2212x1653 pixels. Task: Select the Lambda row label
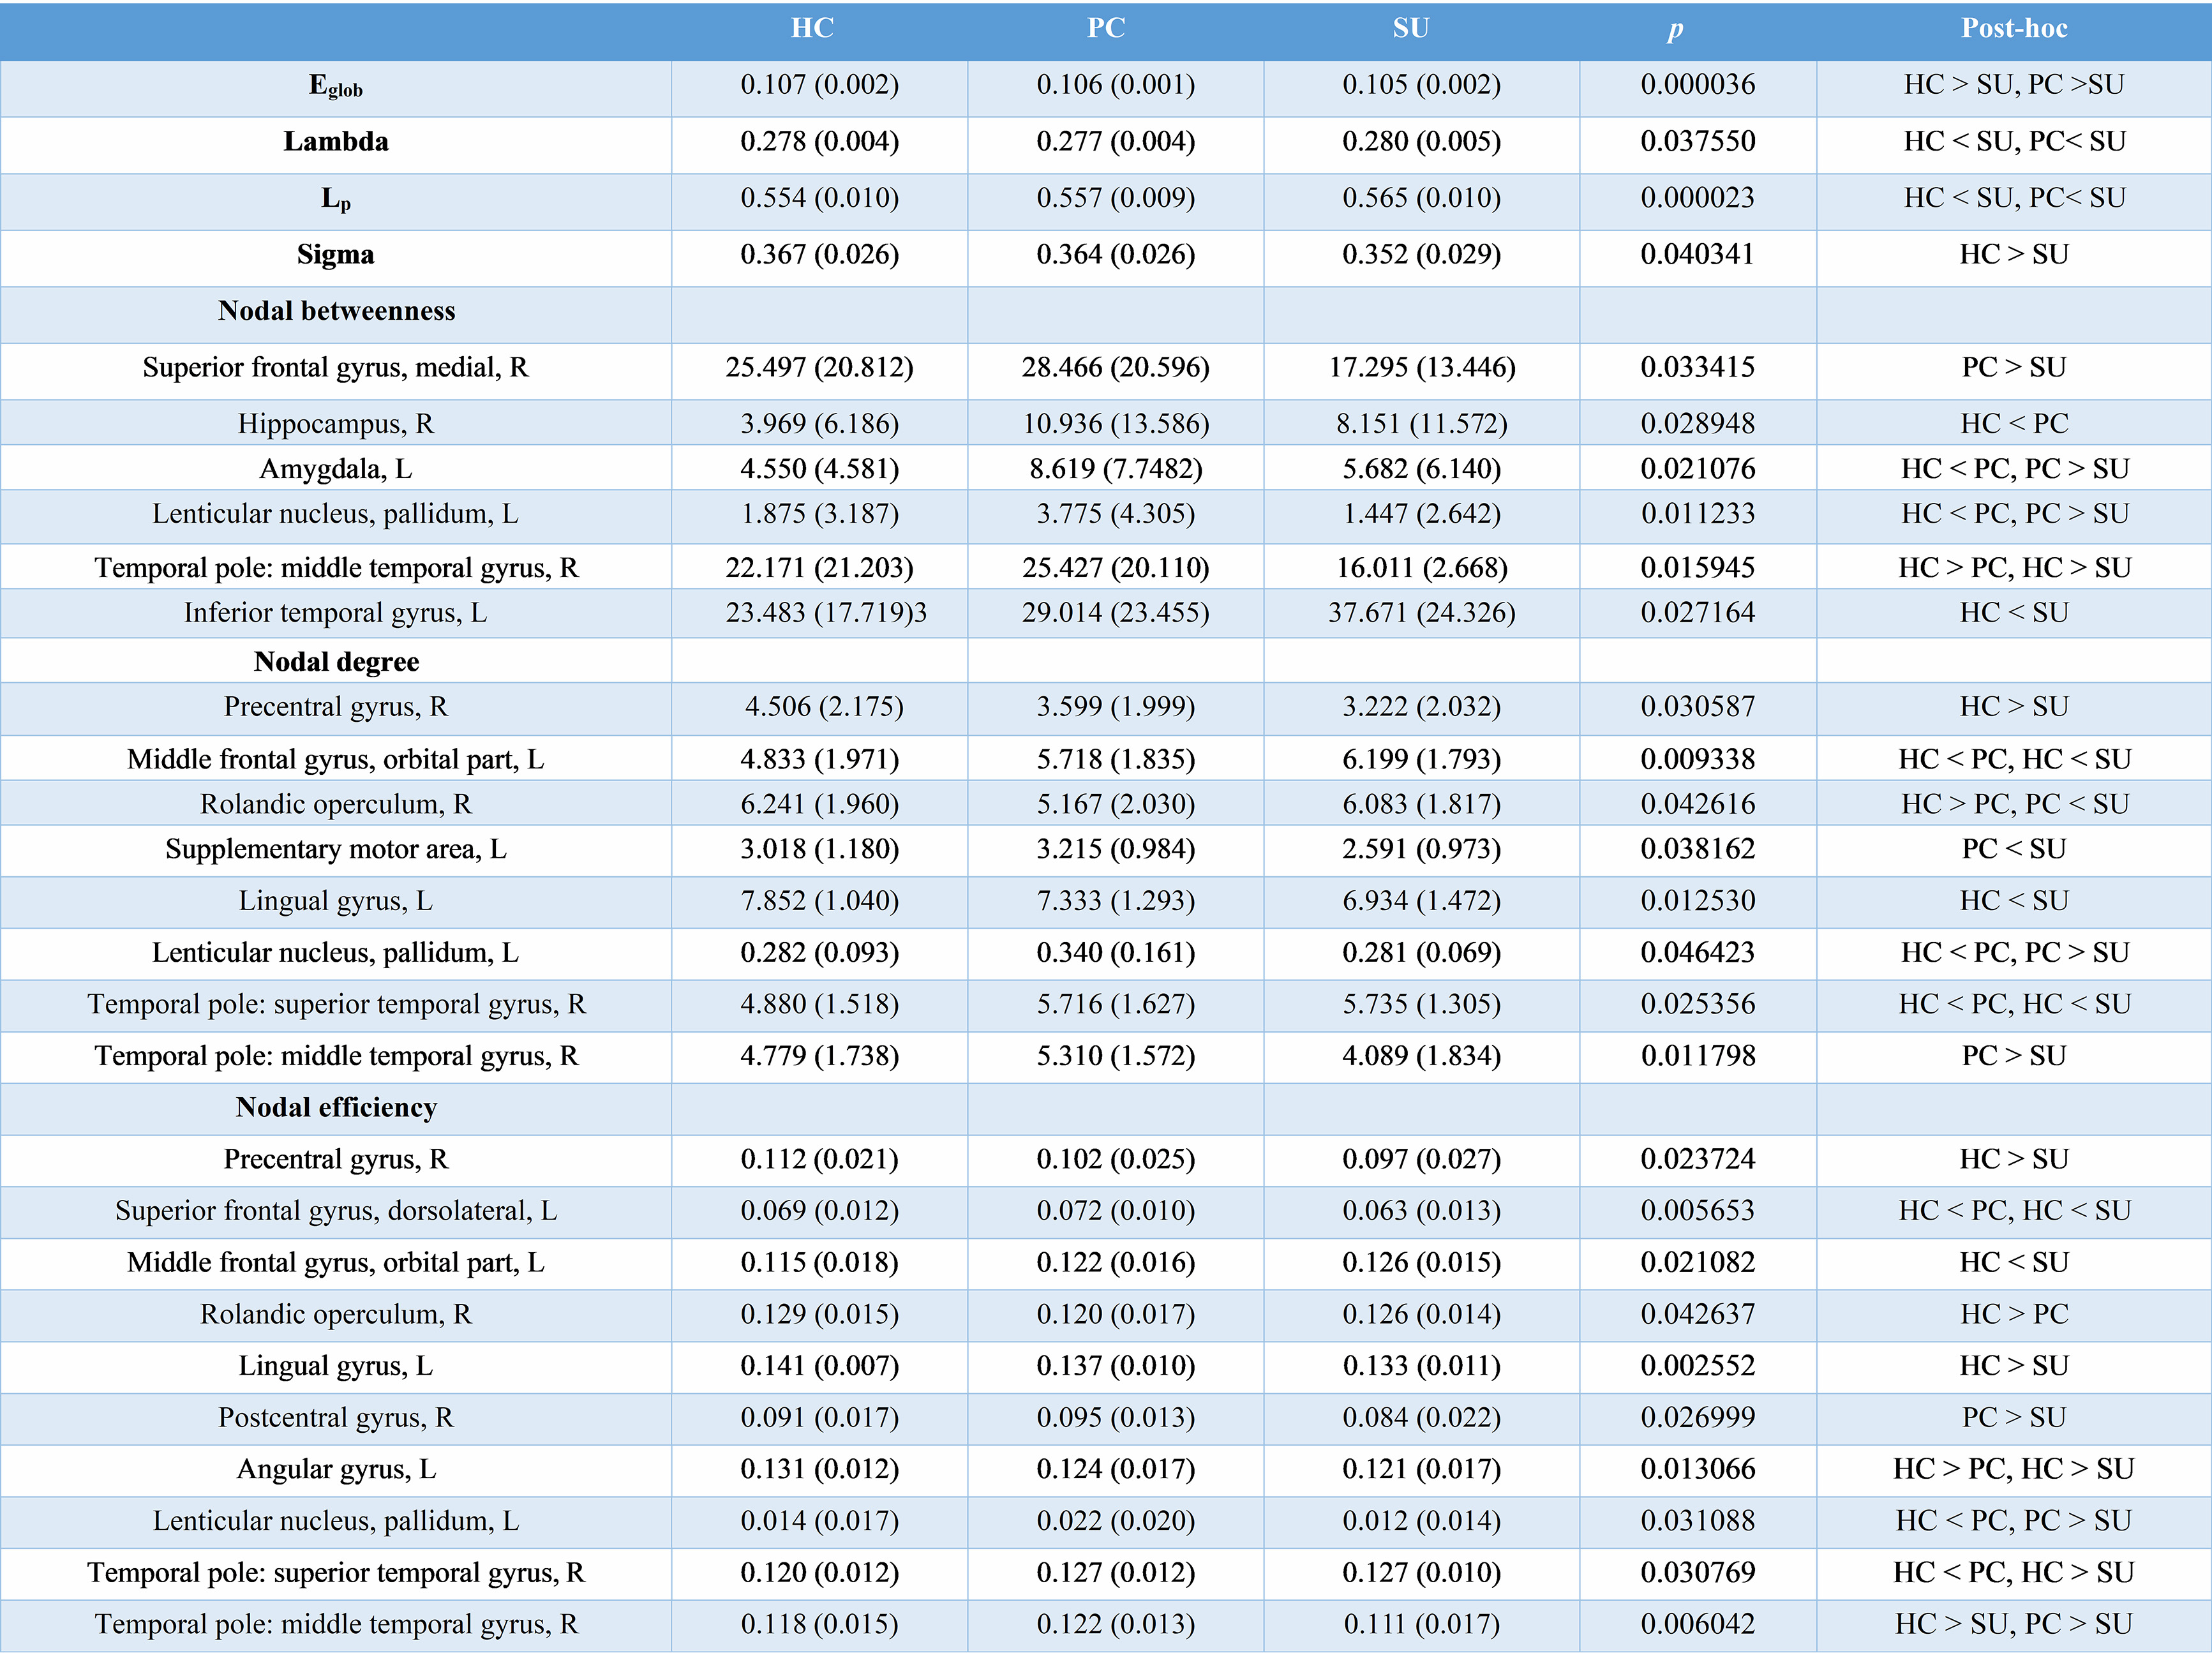point(335,142)
